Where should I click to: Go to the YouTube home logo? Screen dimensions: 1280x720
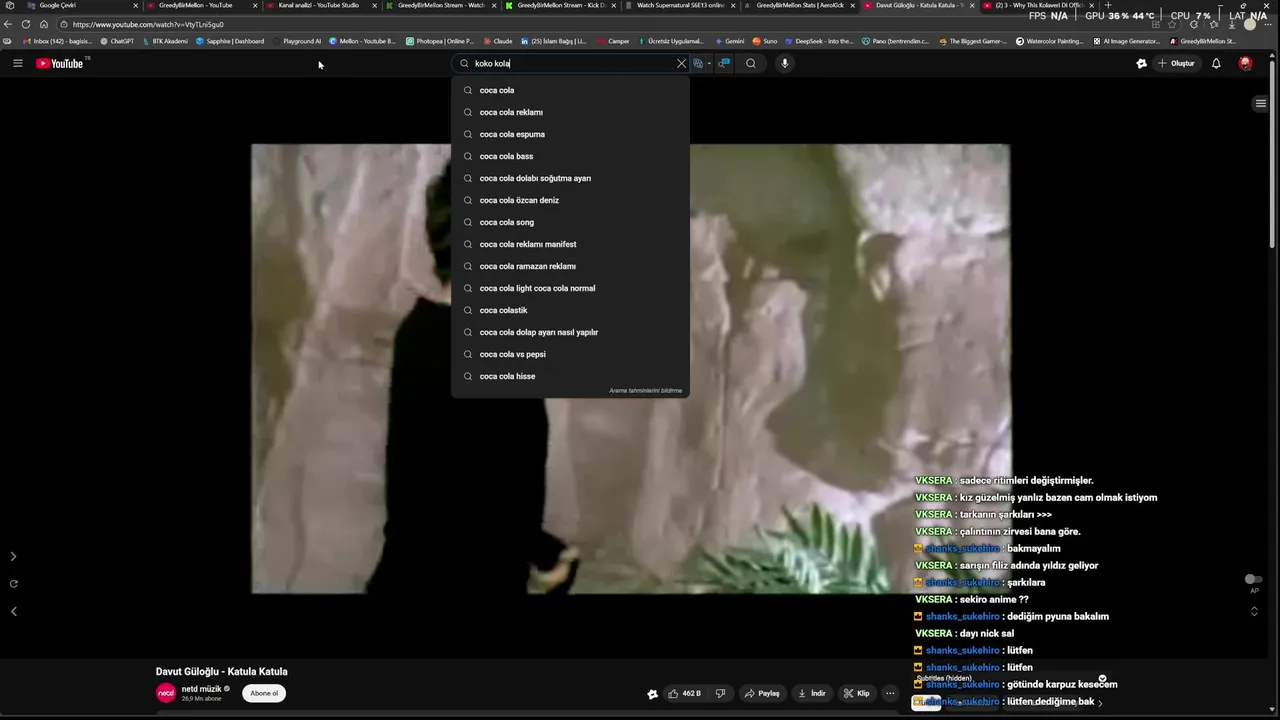point(60,63)
